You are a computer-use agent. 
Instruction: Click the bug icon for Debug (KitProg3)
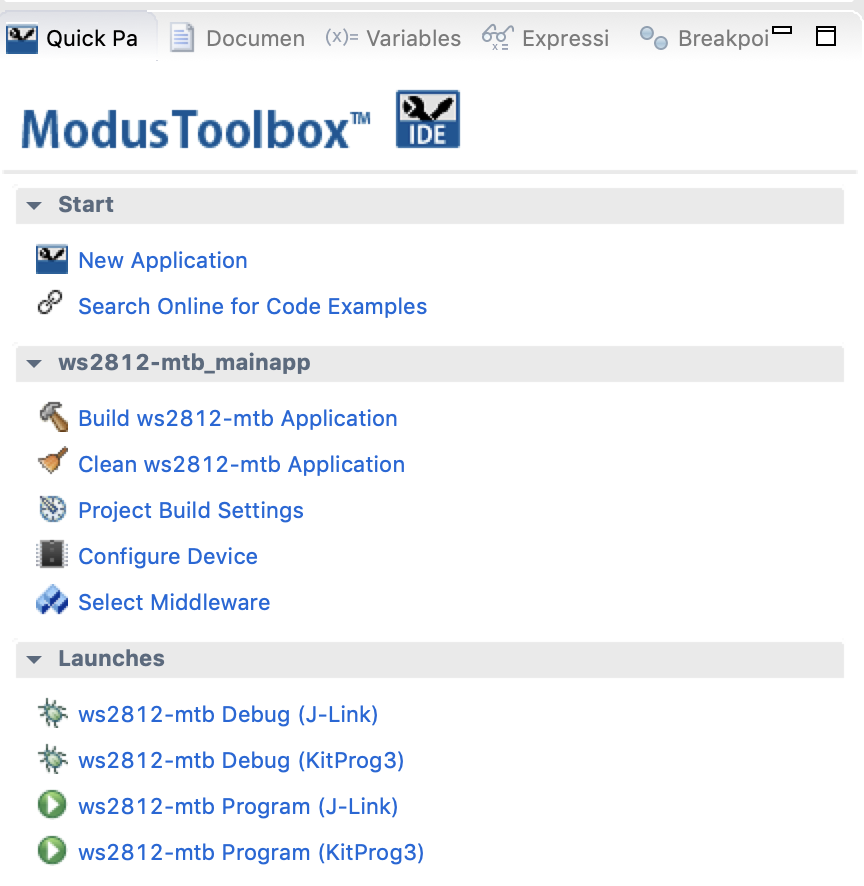point(53,759)
